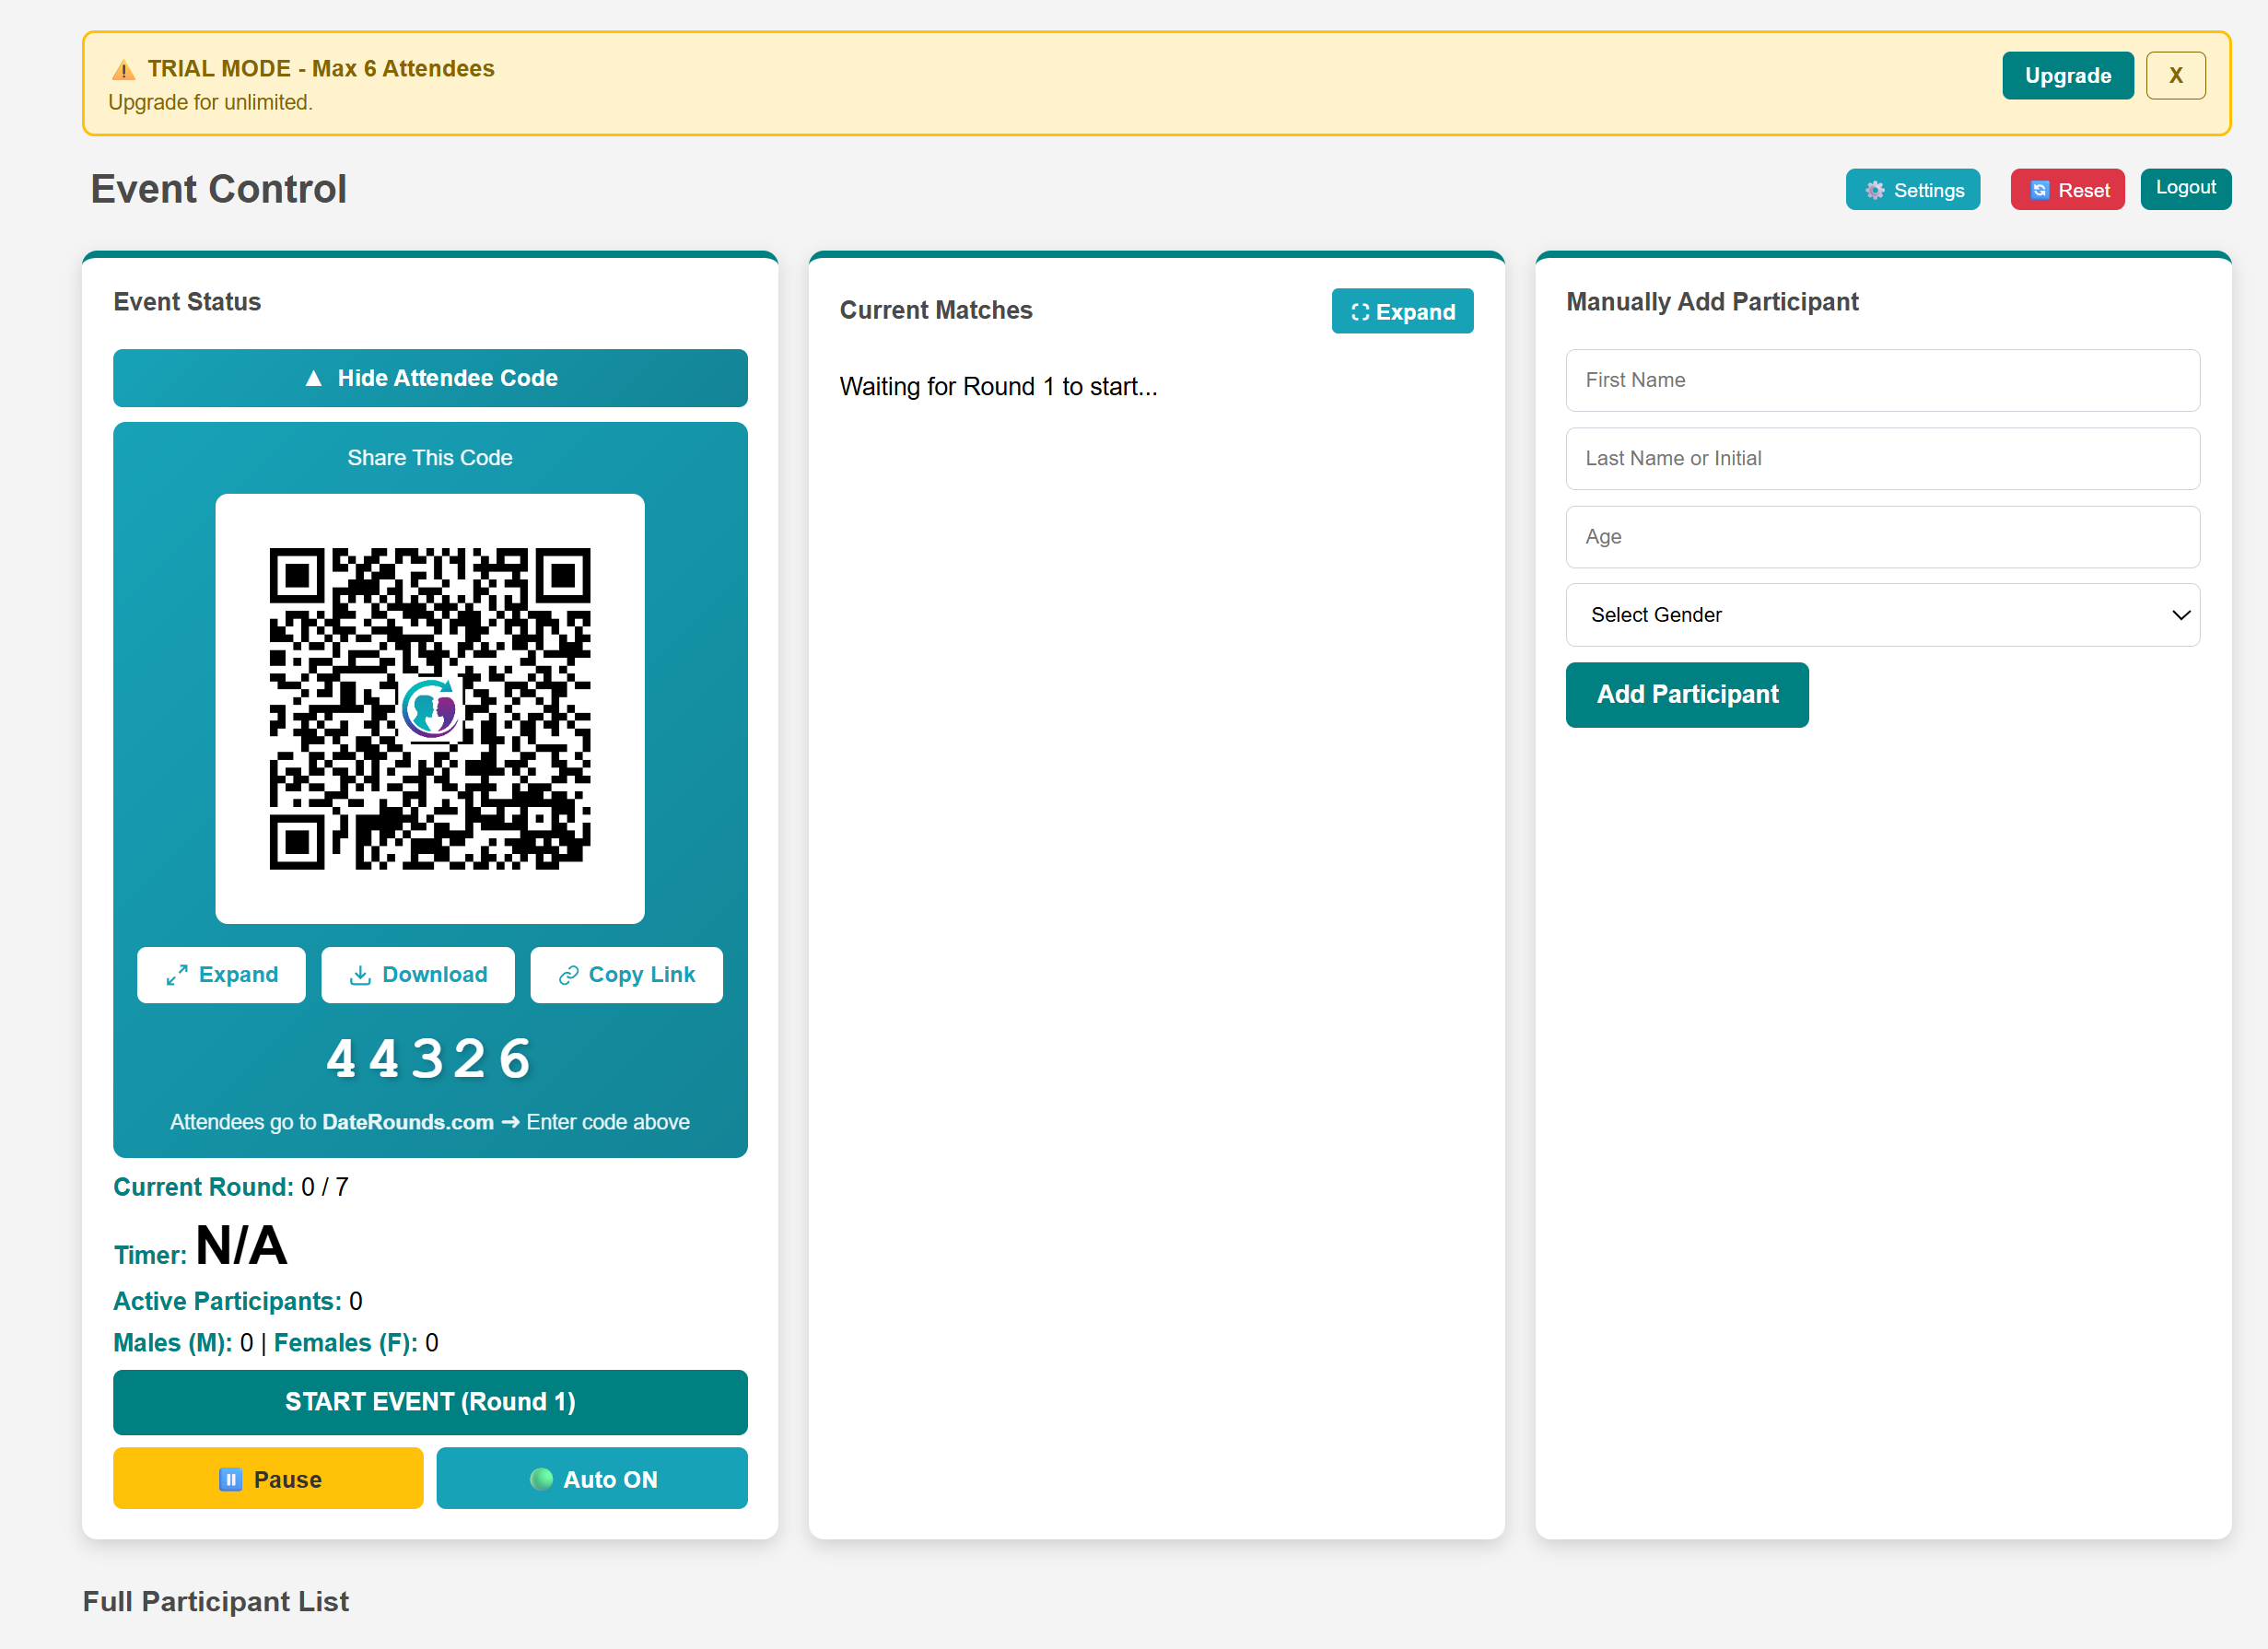Click the Age input field
Screen dimensions: 2268x1649
point(1882,537)
